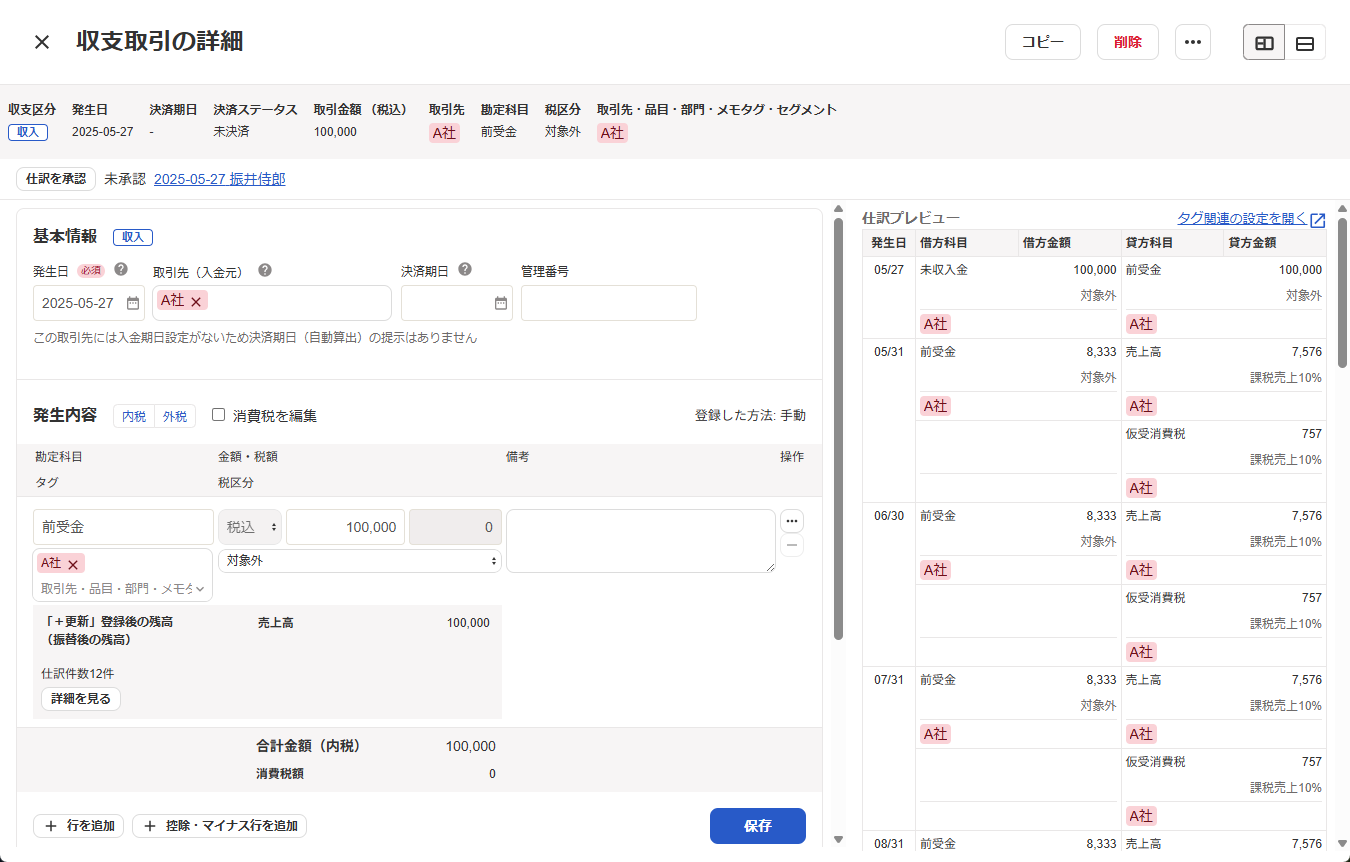Click the 収入 badge in the summary bar

[x=28, y=132]
